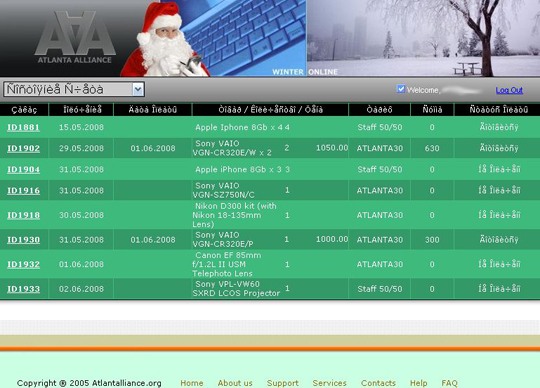Open FAQ footer link
Screen dimensions: 540x388
[449, 383]
